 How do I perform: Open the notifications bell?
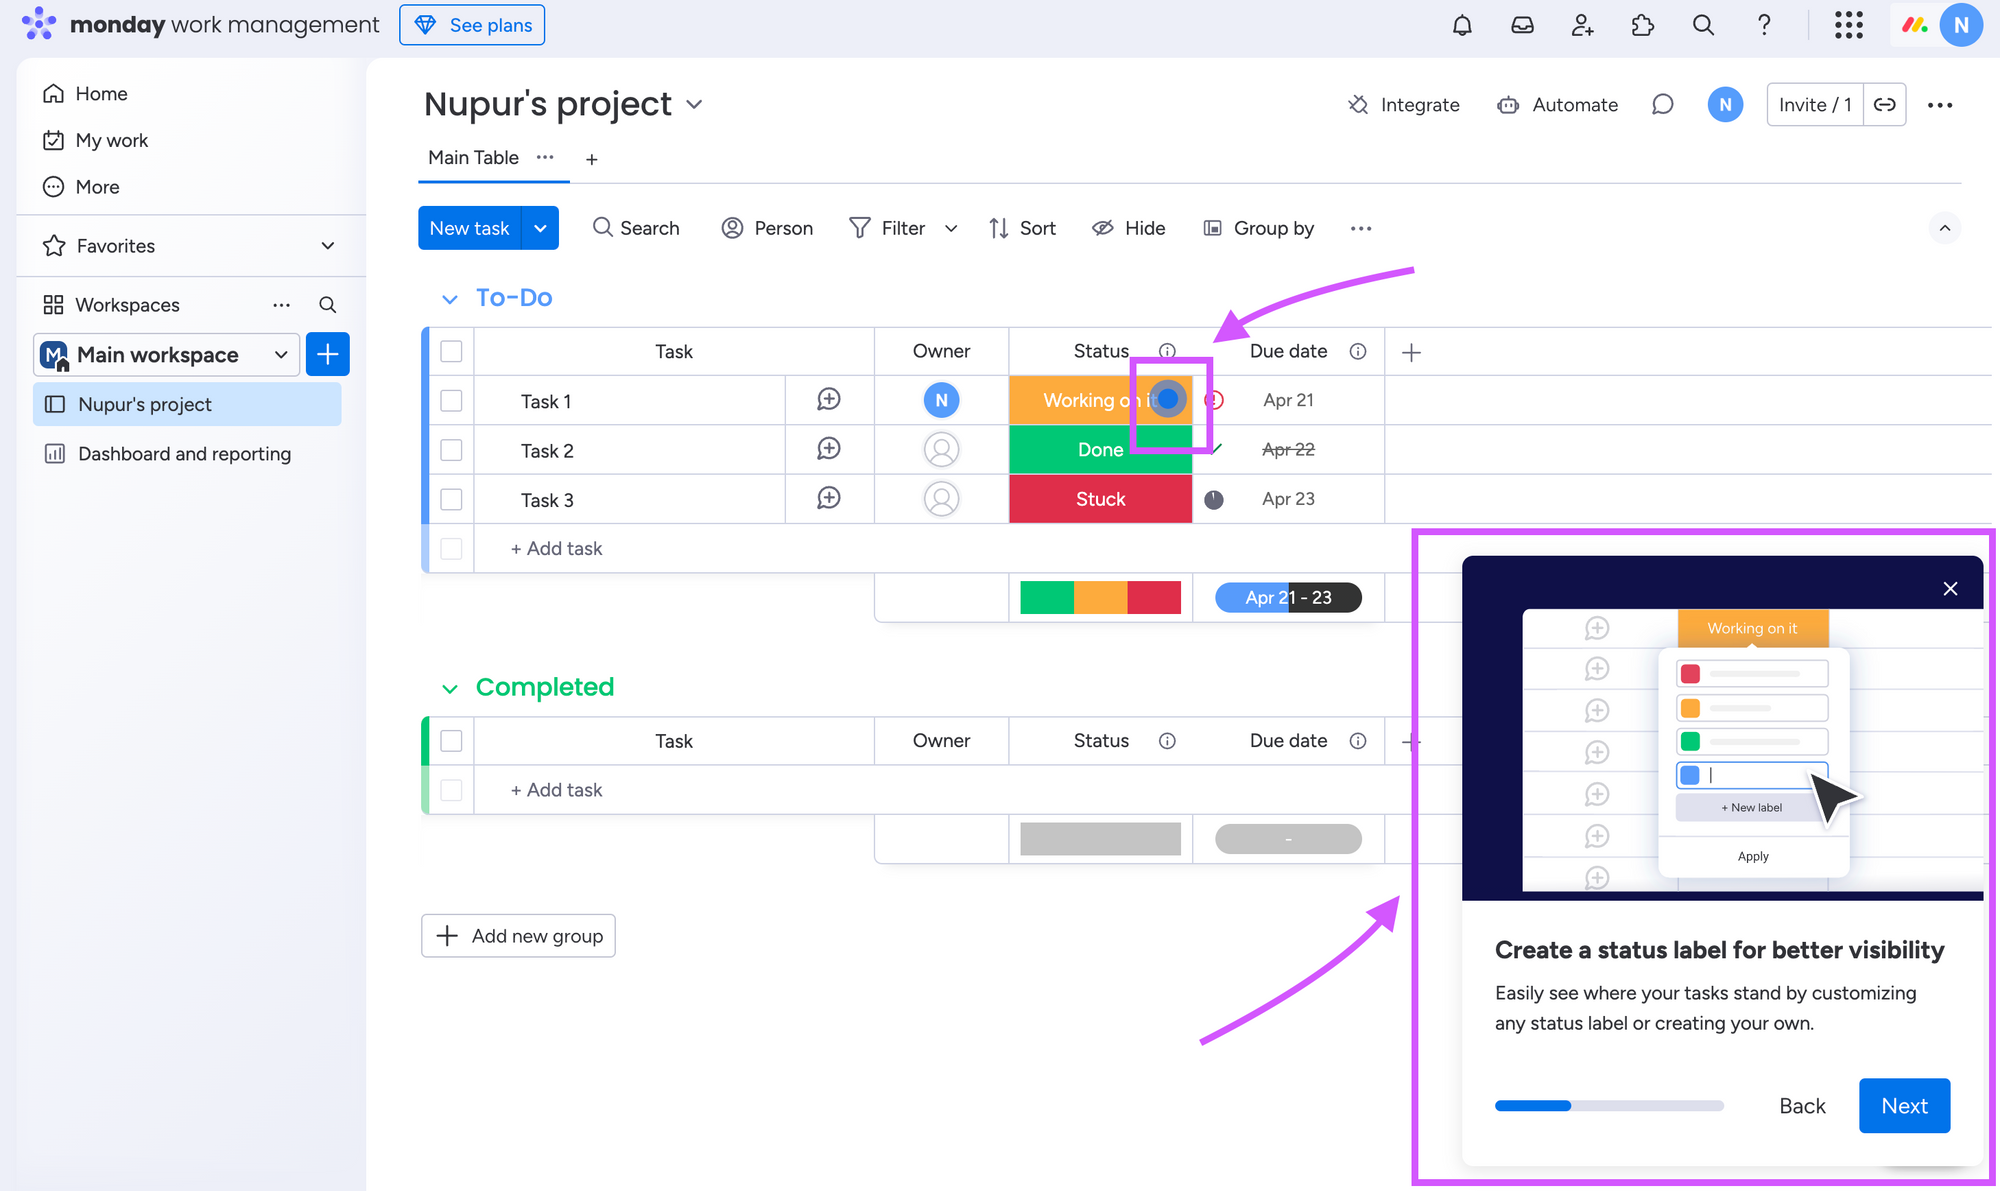(1462, 25)
